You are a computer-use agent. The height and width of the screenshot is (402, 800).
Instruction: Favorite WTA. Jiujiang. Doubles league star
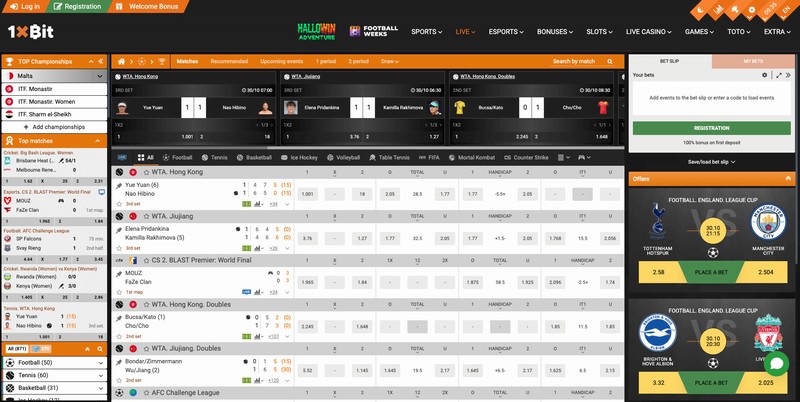146,348
